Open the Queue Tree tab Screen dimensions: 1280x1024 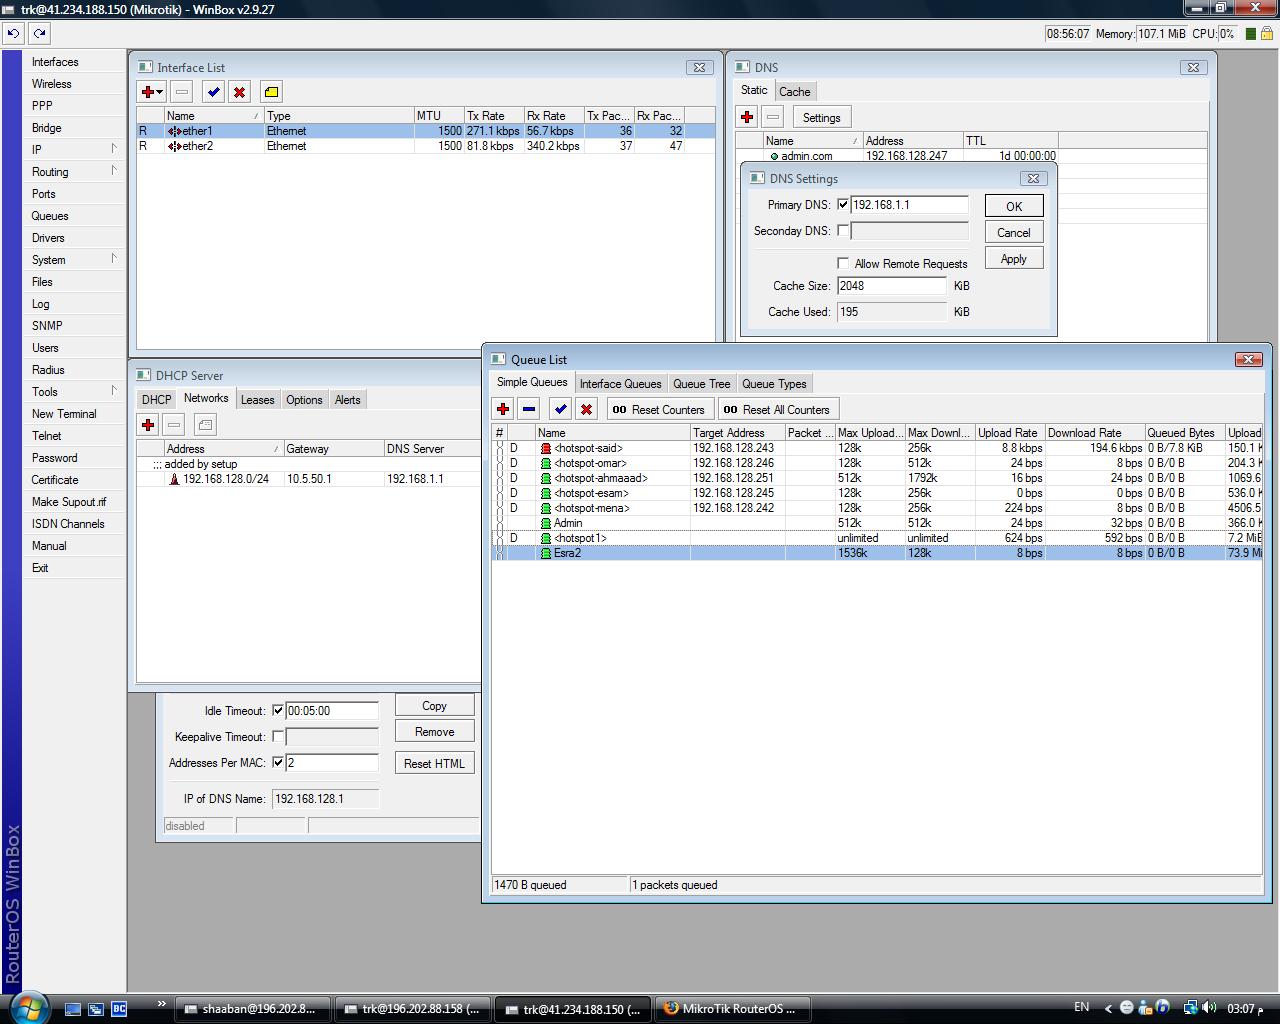click(701, 383)
